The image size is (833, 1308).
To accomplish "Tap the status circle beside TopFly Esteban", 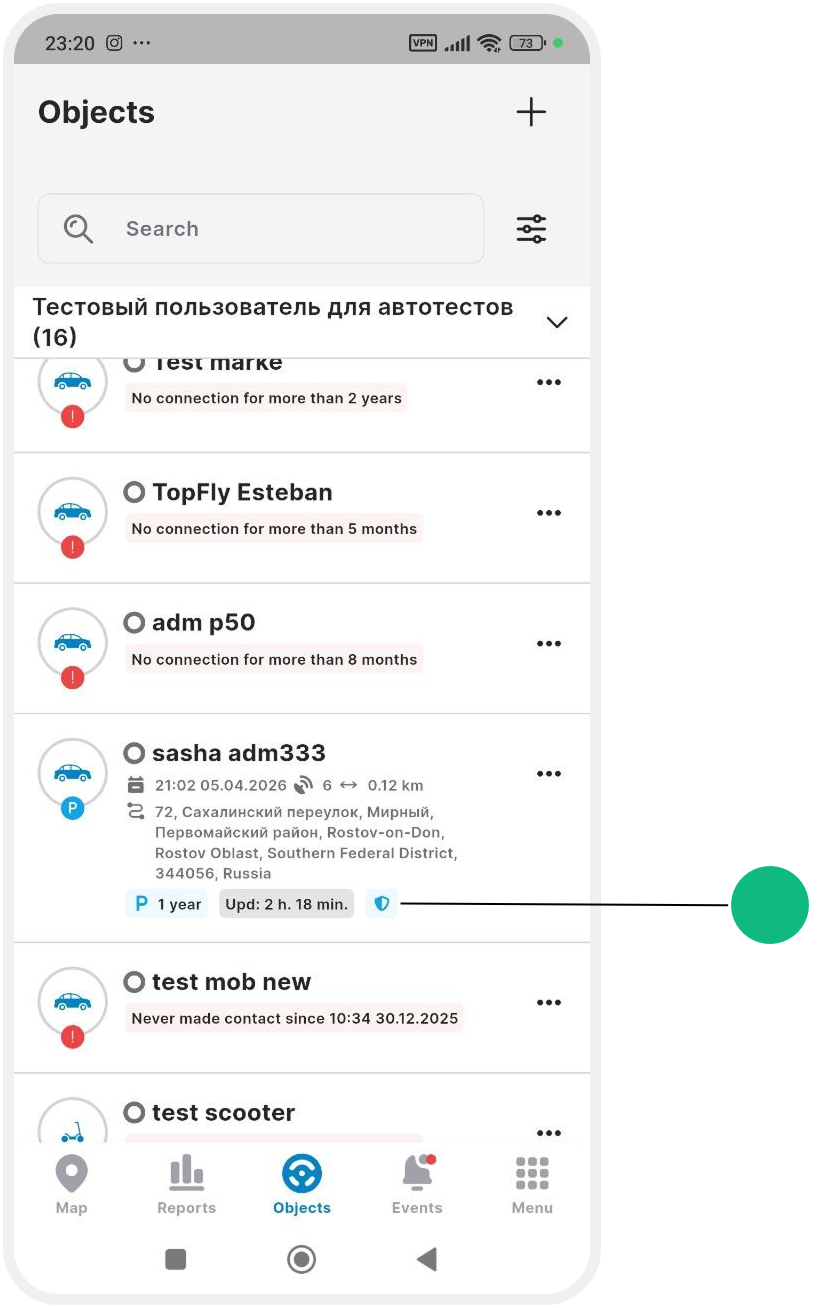I will pos(134,492).
